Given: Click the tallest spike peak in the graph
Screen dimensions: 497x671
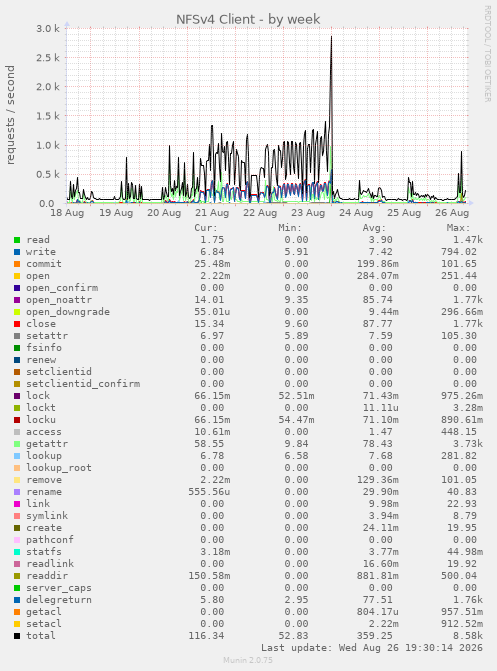Looking at the screenshot, I should click(x=331, y=38).
